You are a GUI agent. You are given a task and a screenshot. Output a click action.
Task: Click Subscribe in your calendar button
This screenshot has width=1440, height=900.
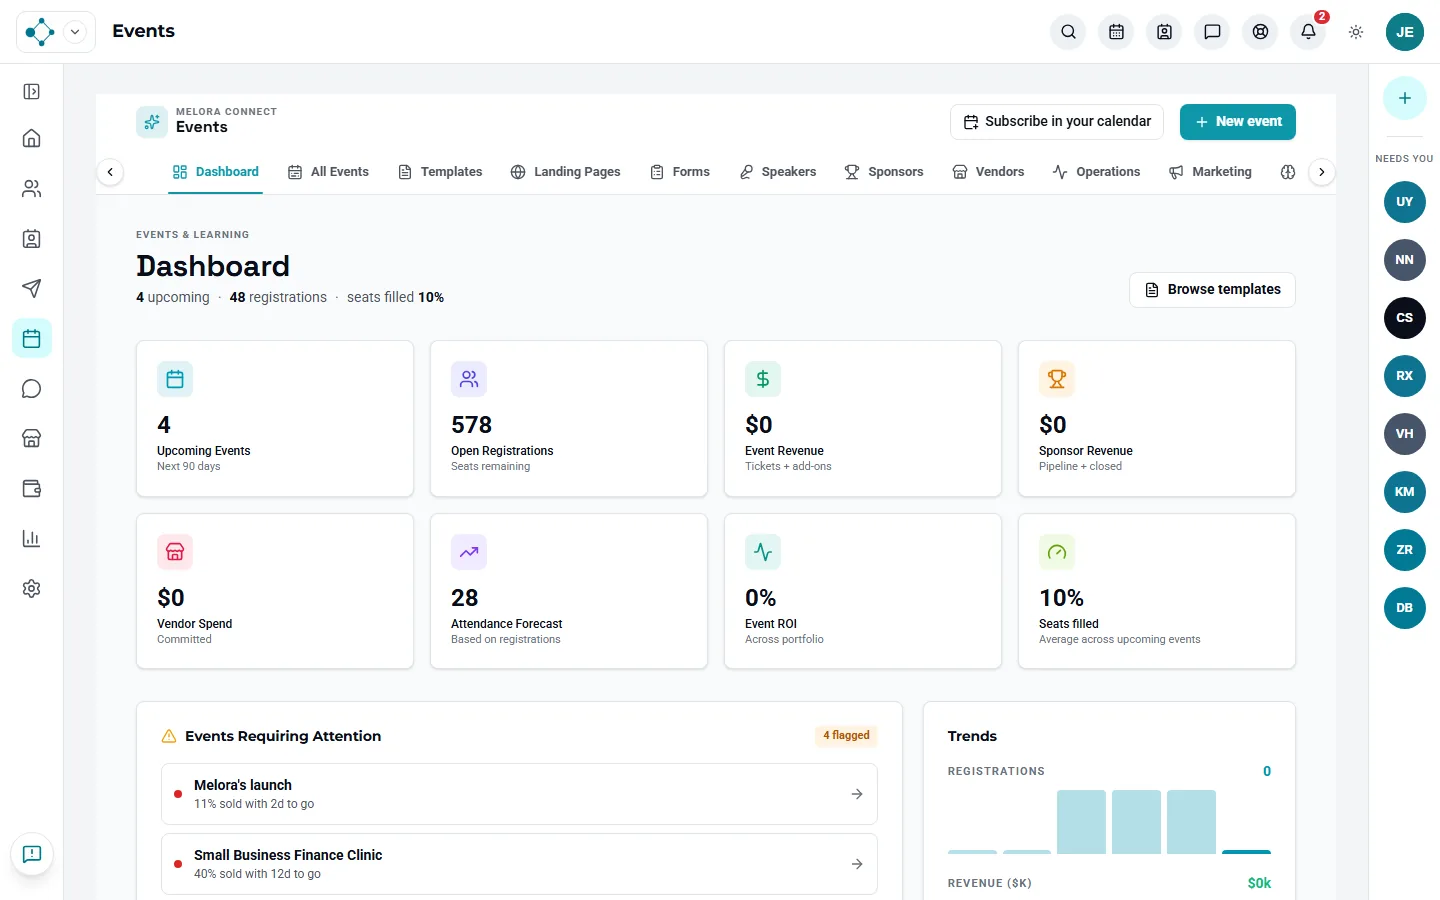pyautogui.click(x=1057, y=122)
